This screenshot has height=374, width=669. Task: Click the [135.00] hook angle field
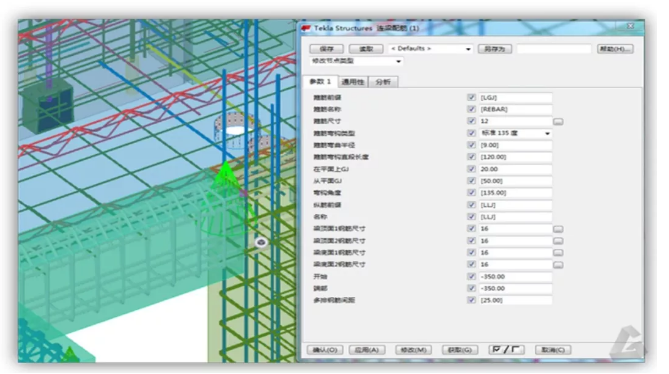515,193
